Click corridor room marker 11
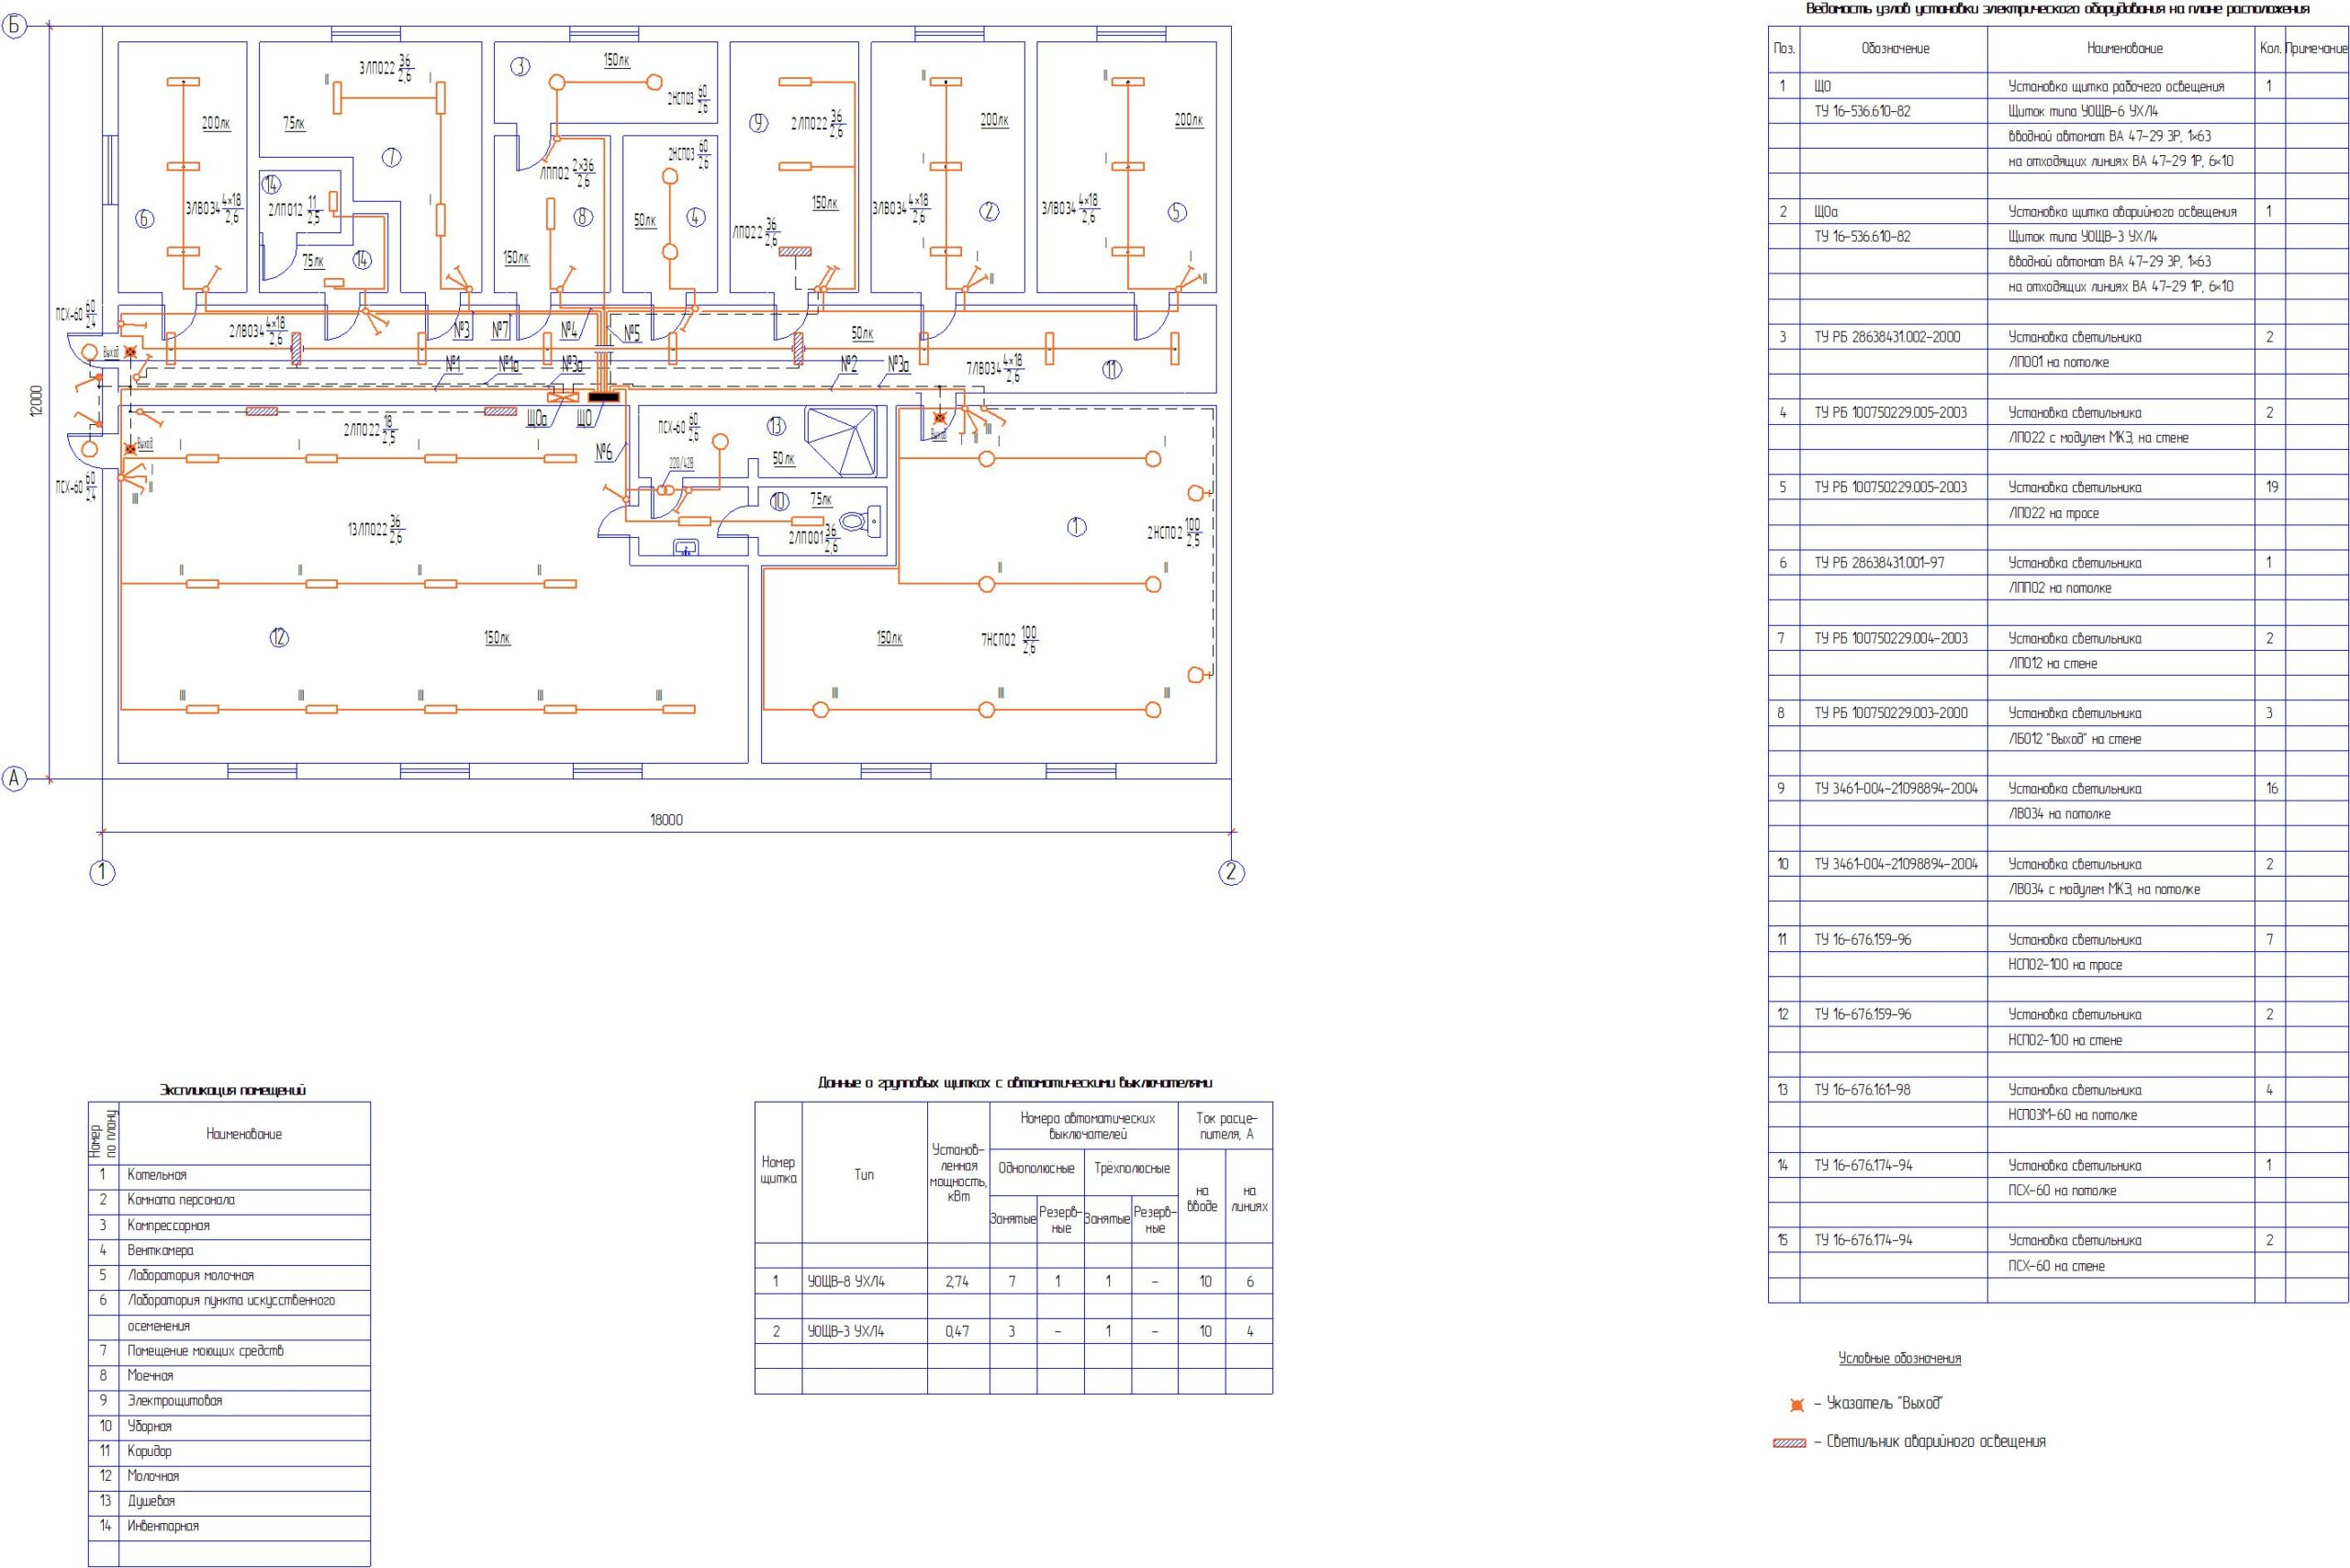This screenshot has width=2350, height=1568. point(1112,370)
